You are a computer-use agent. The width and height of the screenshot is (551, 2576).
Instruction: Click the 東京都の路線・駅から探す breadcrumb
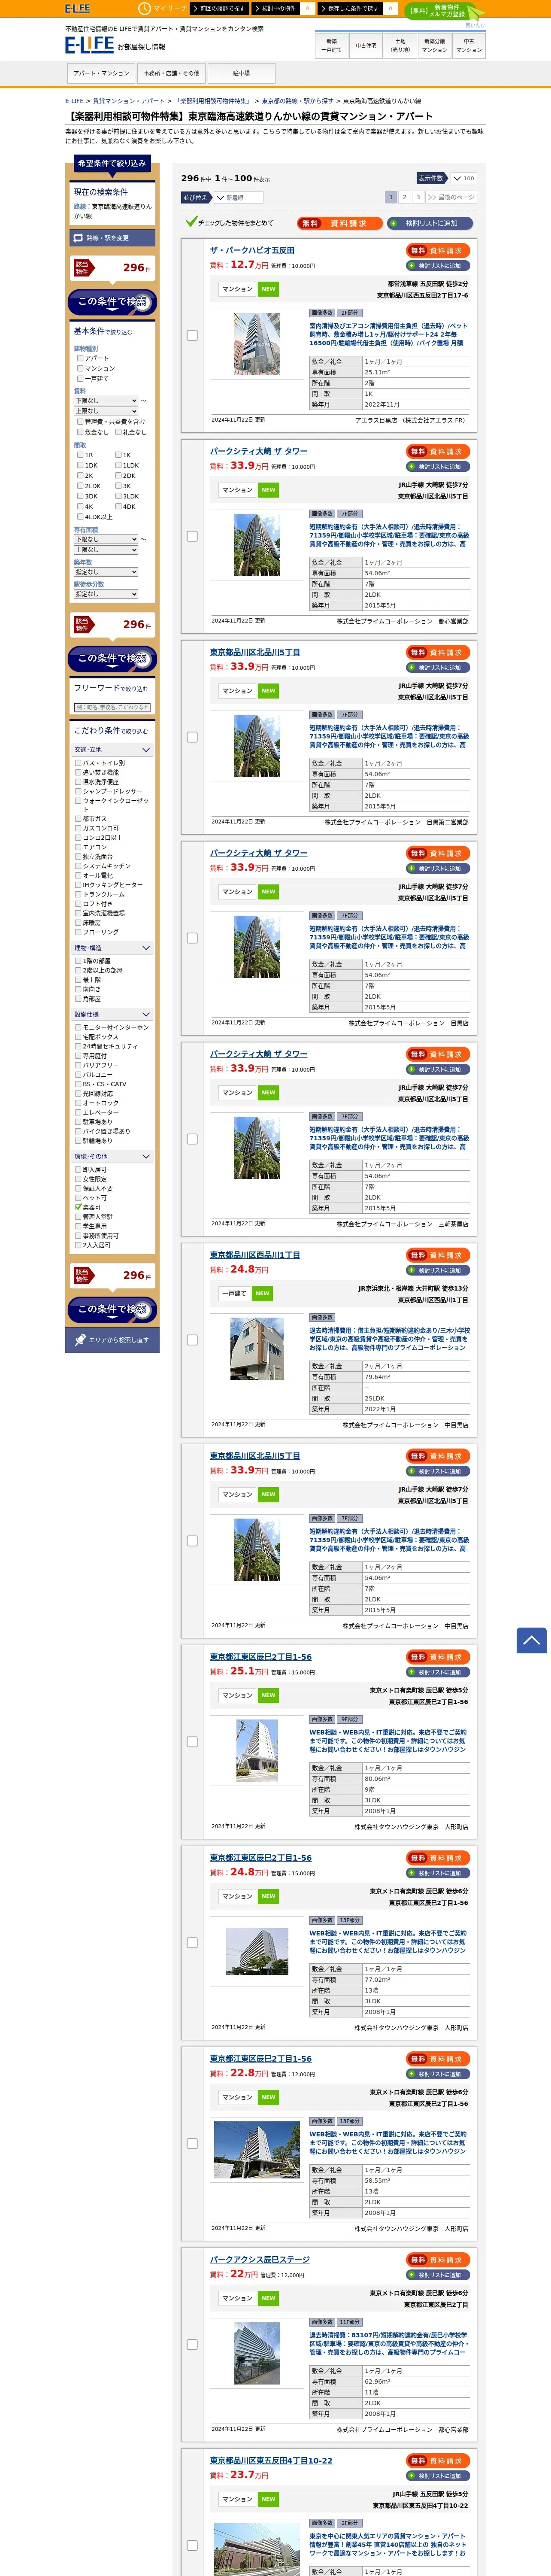297,101
